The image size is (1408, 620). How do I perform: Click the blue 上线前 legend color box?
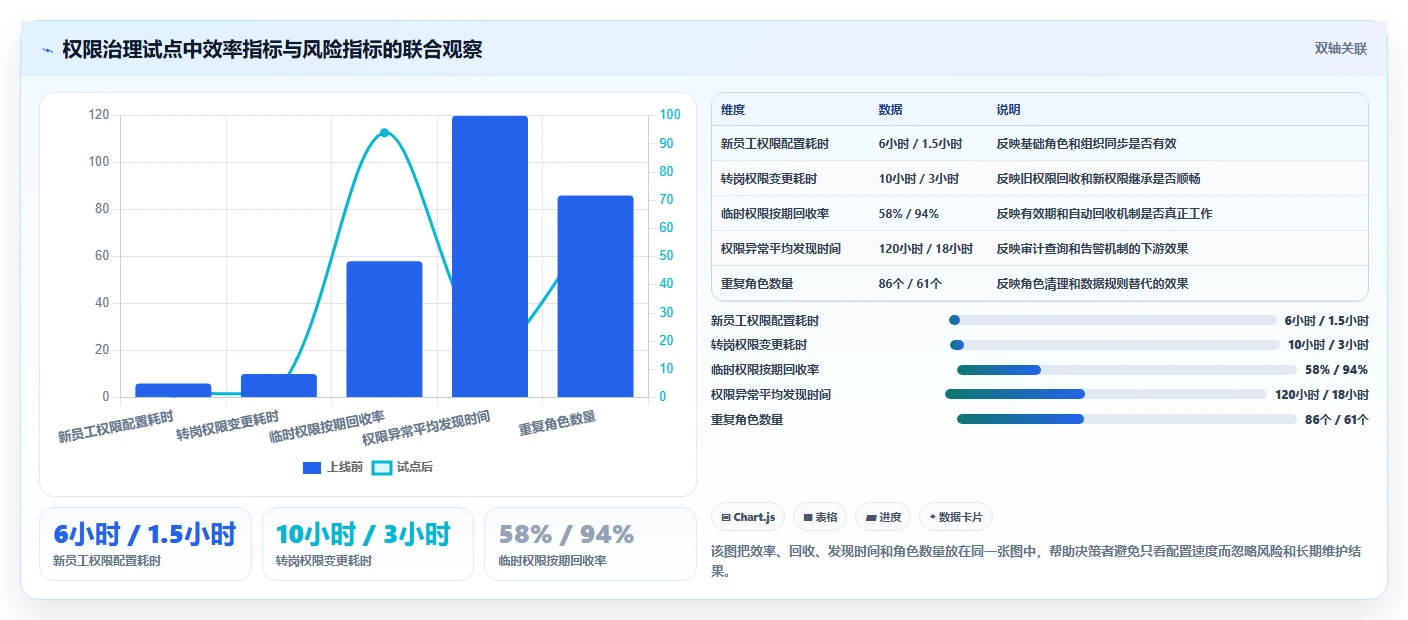tap(312, 467)
